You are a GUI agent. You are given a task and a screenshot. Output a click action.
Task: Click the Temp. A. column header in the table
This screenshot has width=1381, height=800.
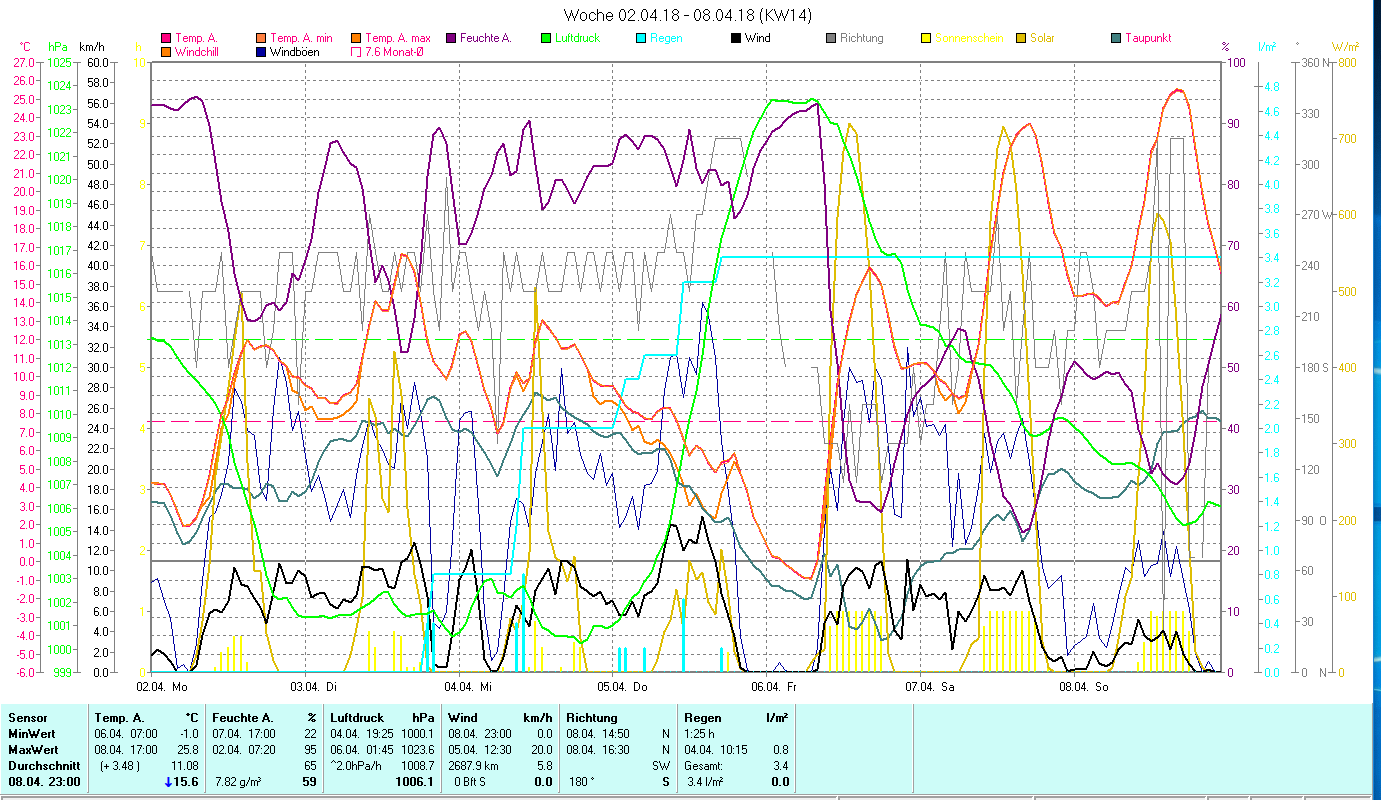pos(119,718)
